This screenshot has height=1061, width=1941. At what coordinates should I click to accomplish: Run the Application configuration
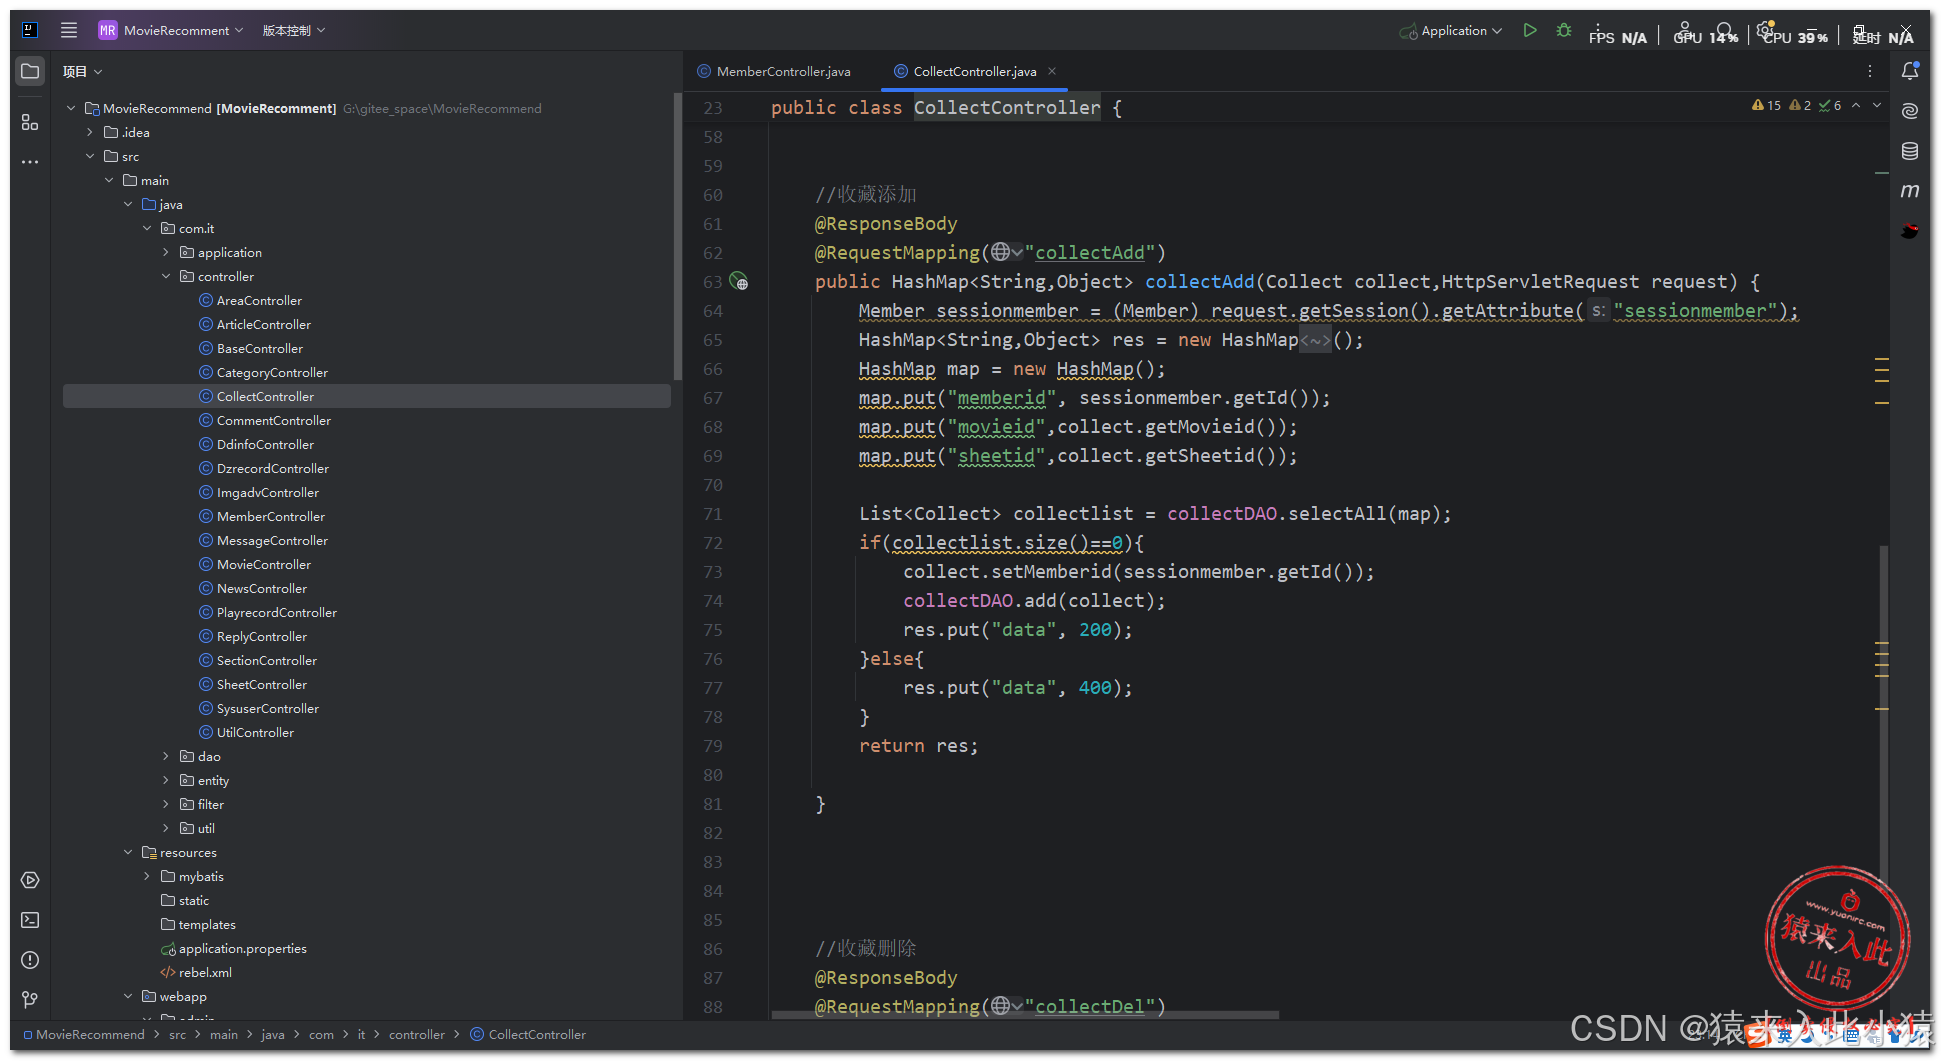pyautogui.click(x=1530, y=30)
